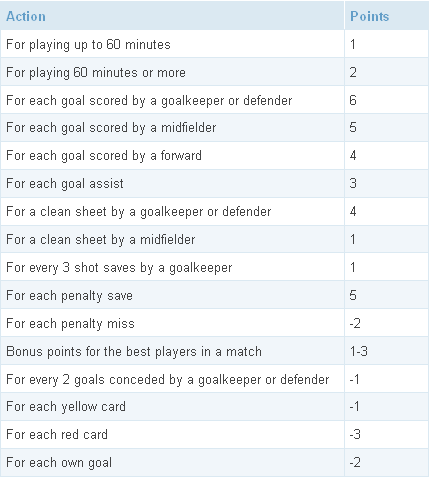
Task: Click the 1-3 bonus points value
Action: point(359,351)
